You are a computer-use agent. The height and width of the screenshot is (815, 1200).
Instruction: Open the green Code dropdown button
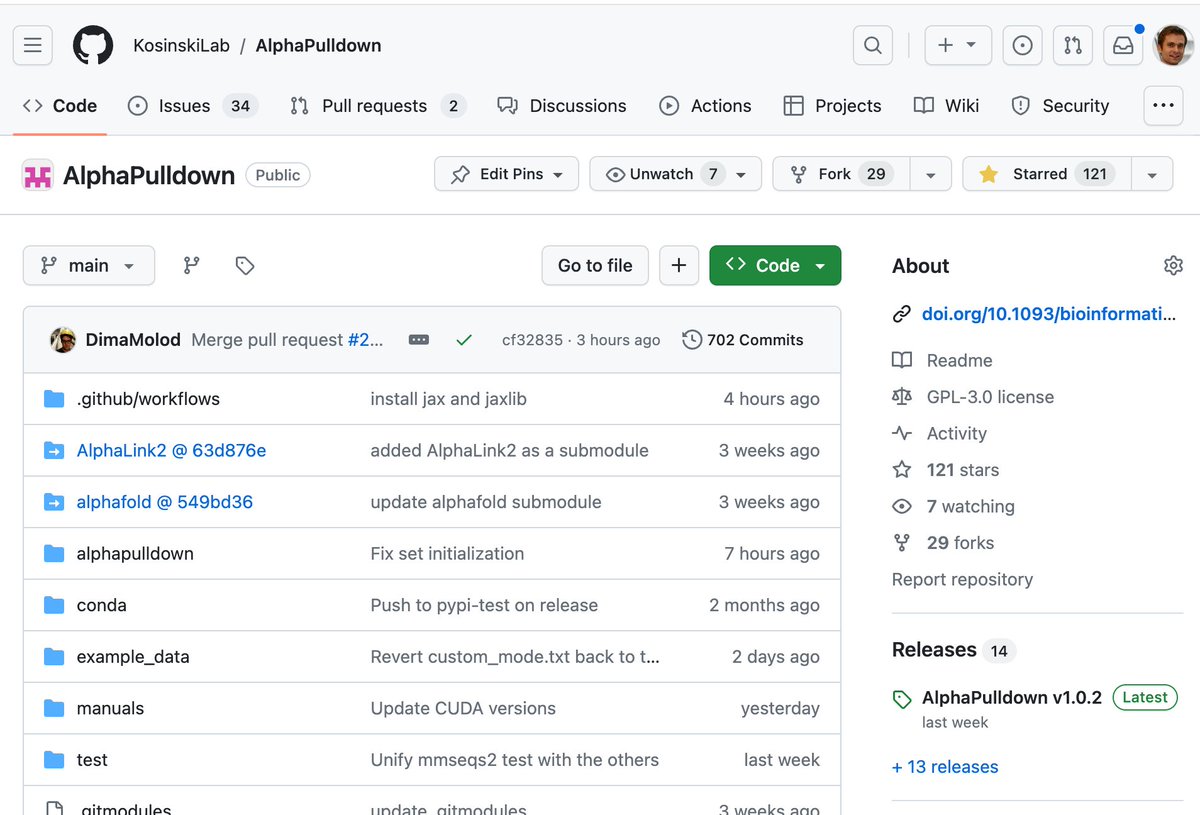pyautogui.click(x=776, y=265)
